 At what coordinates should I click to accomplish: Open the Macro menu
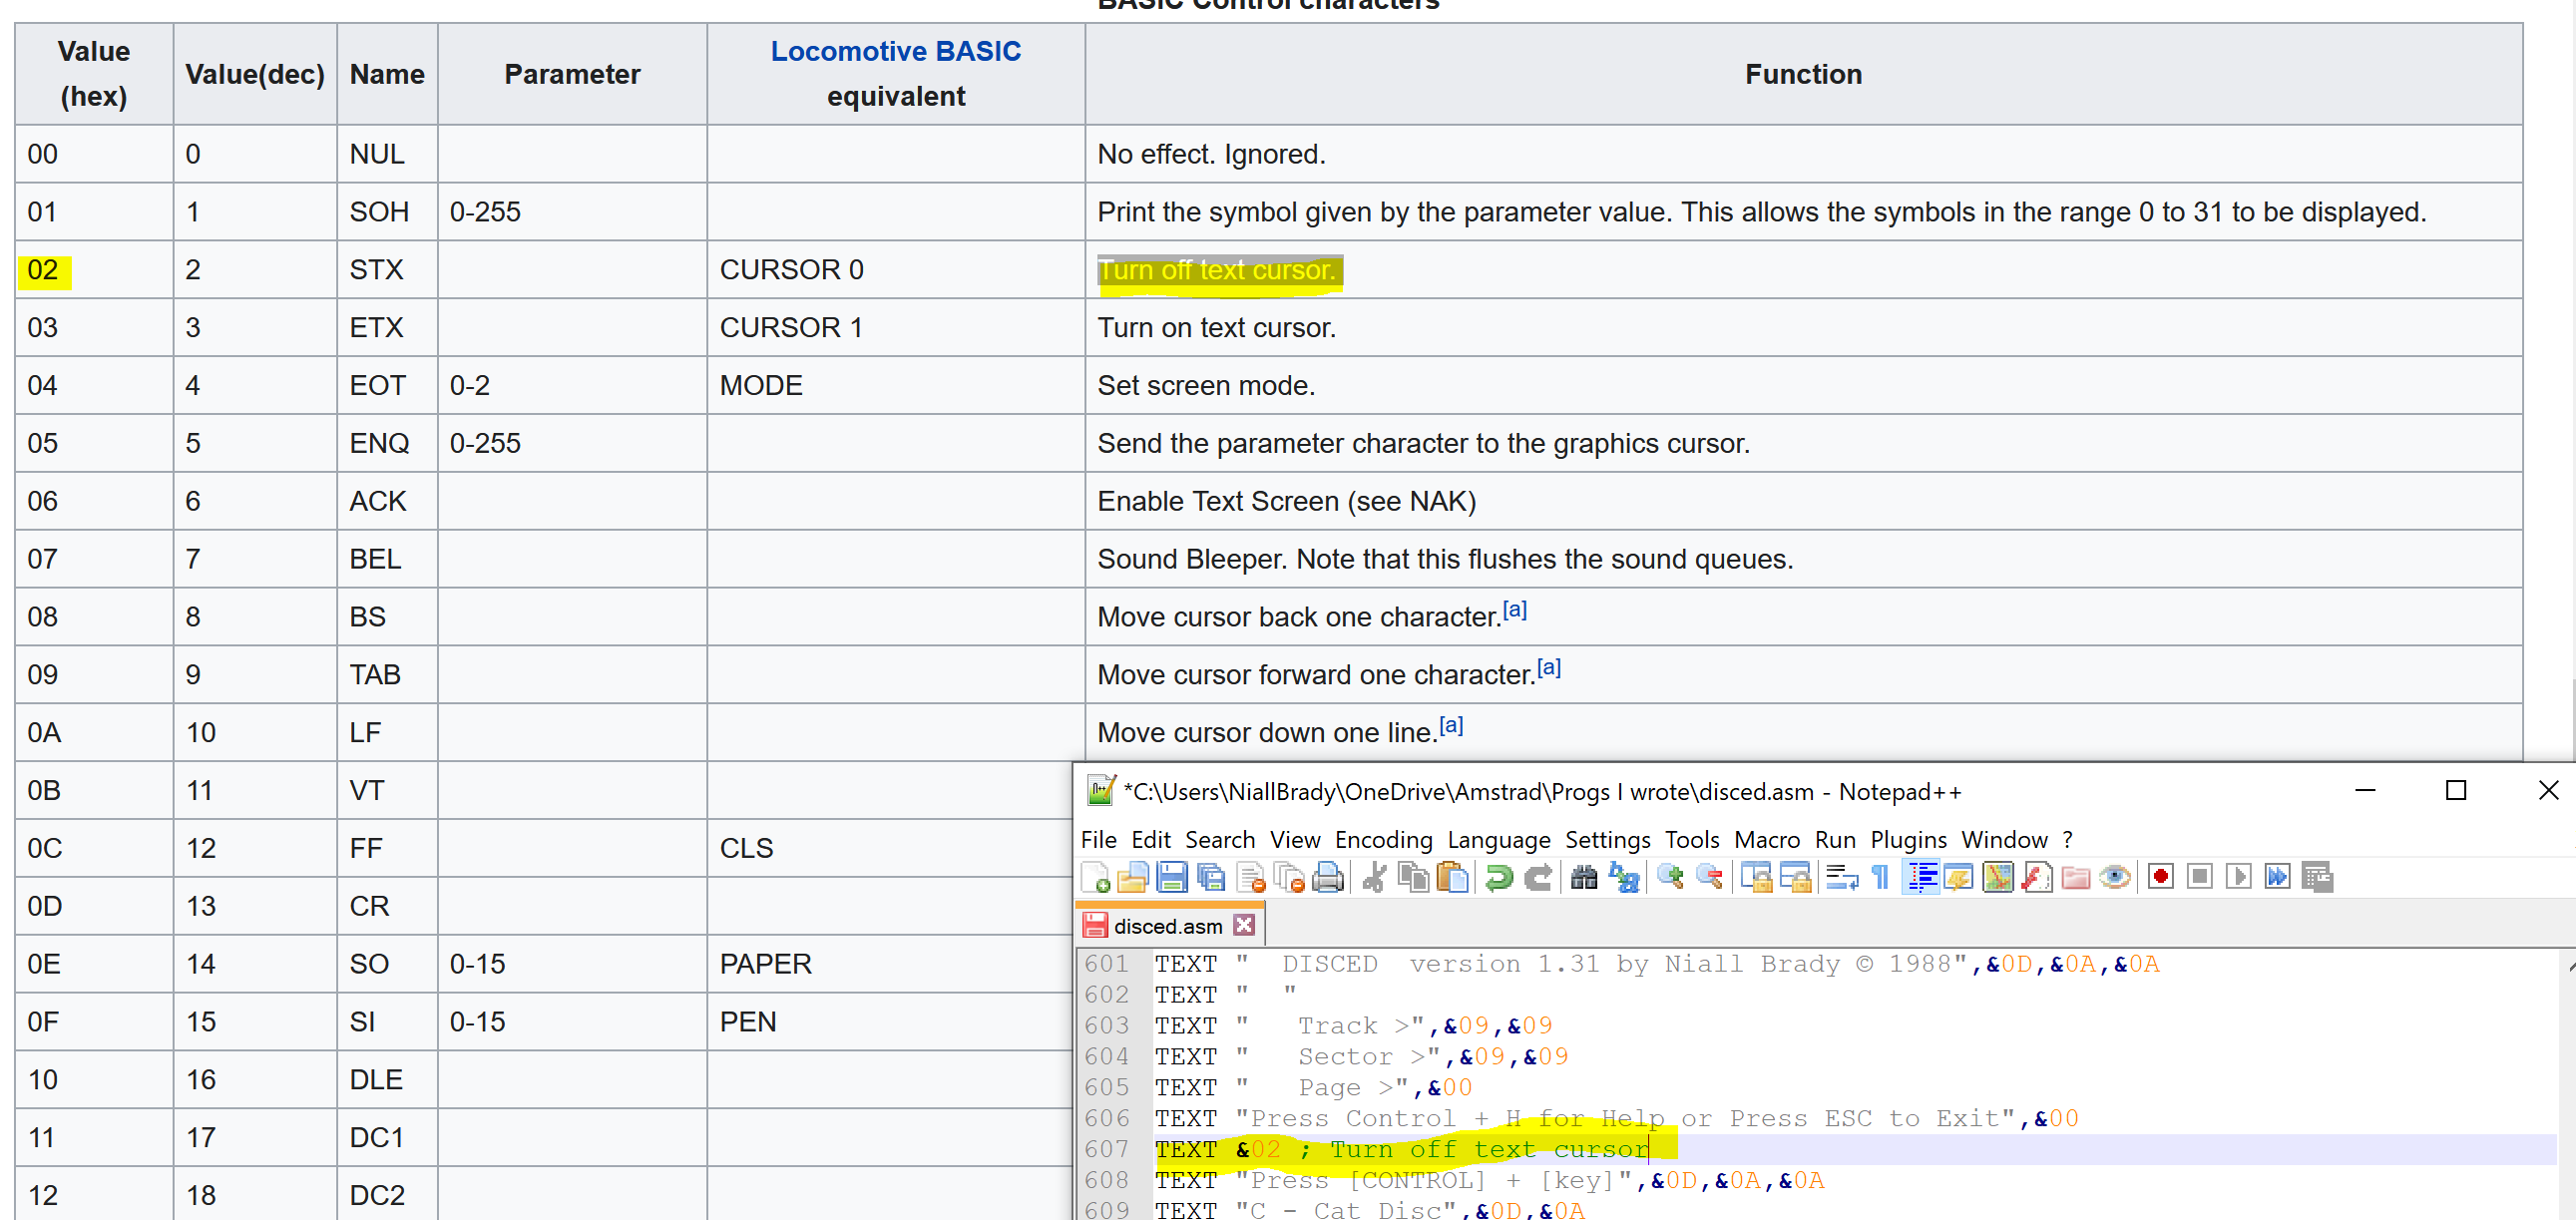click(x=1767, y=840)
